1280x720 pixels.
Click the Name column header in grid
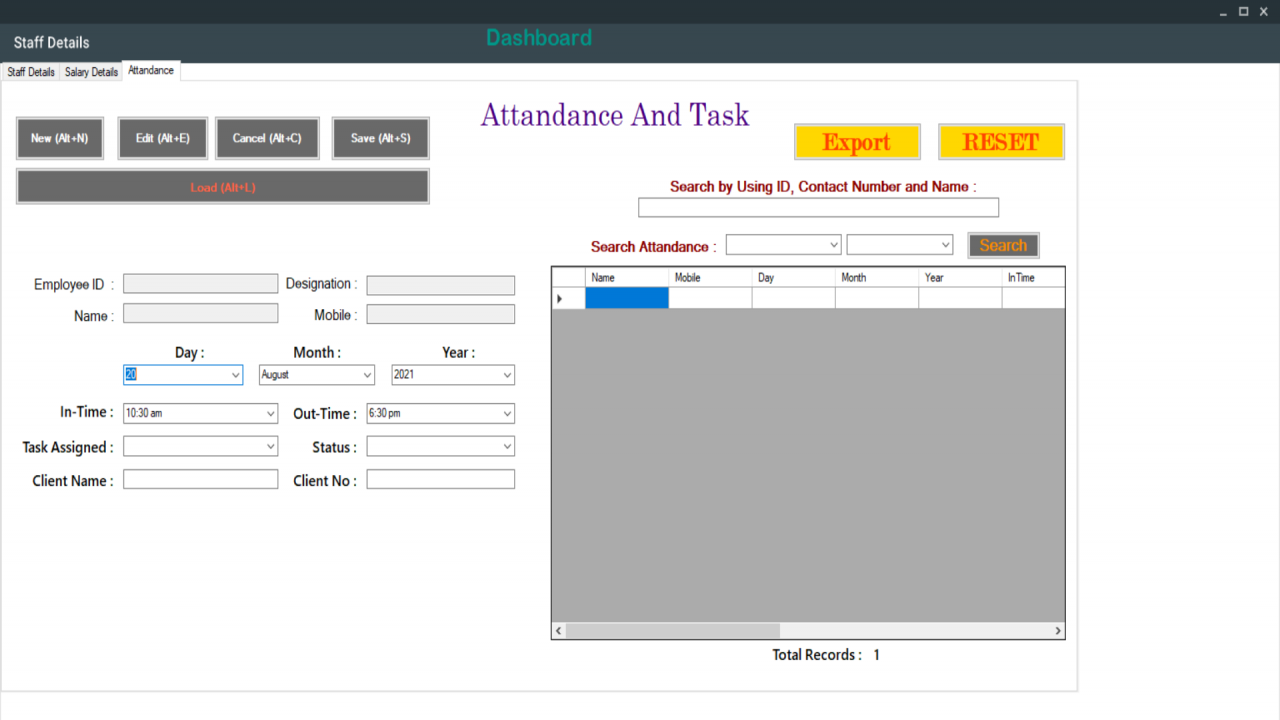coord(627,277)
